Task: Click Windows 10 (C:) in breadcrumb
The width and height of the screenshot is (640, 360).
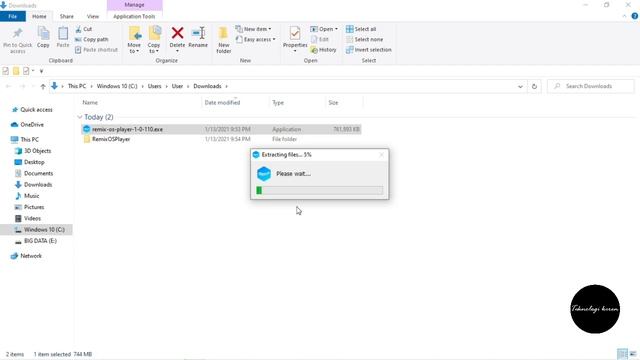Action: (117, 86)
